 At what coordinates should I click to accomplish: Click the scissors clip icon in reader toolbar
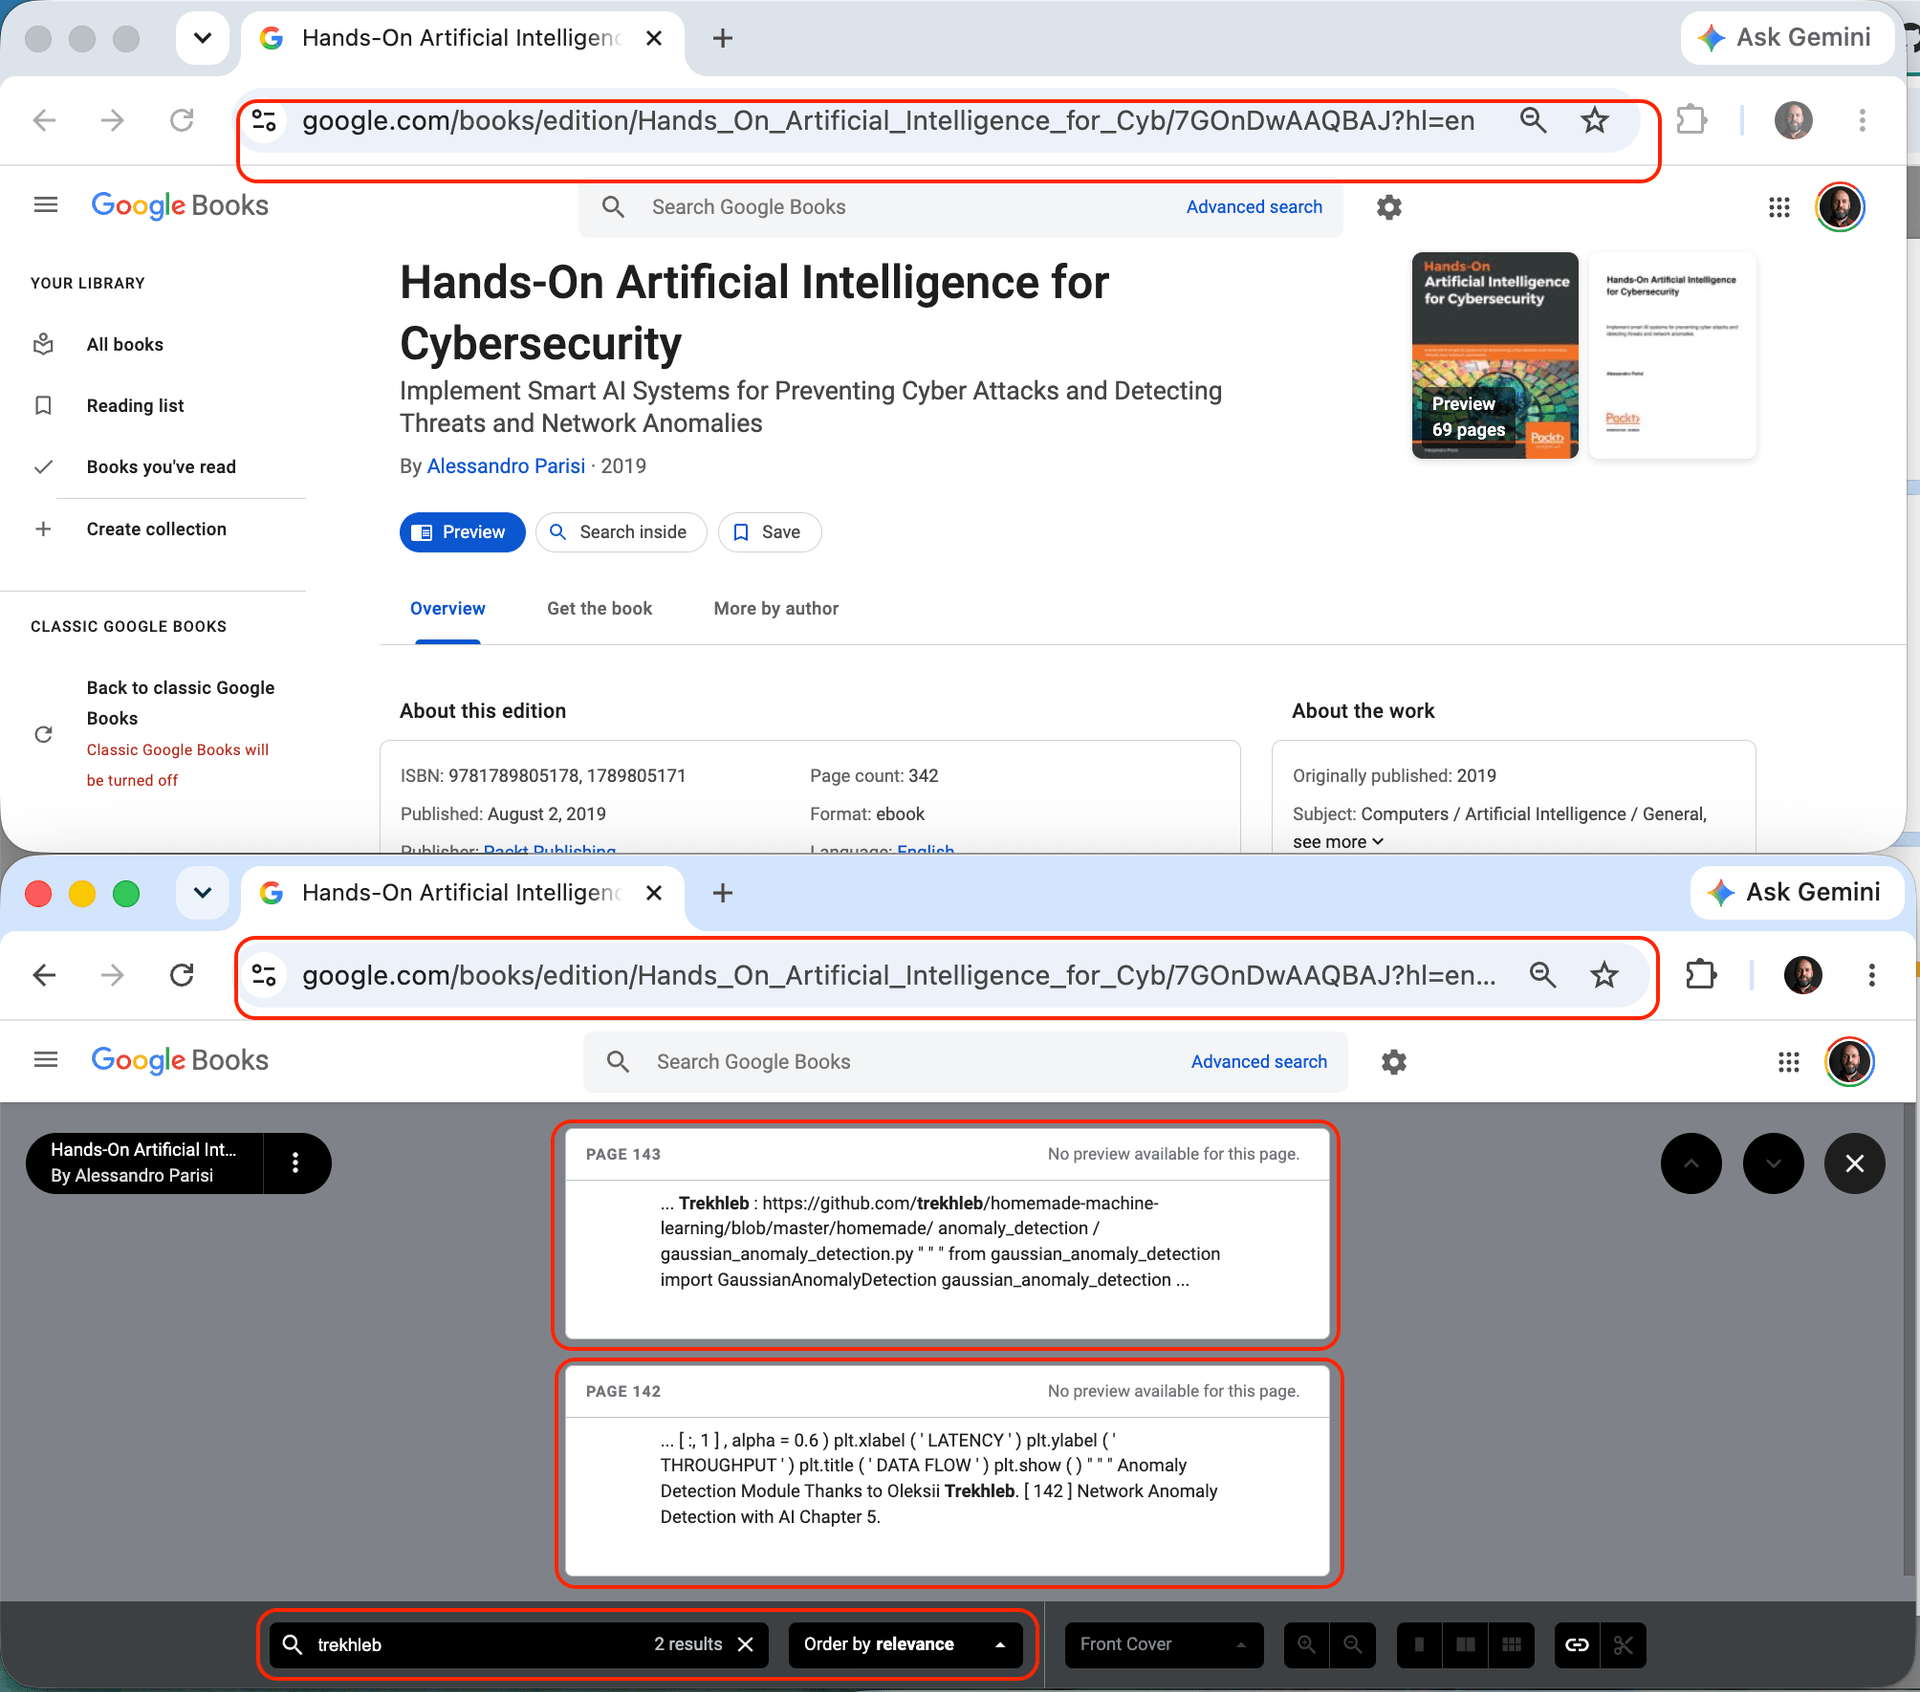(x=1623, y=1645)
